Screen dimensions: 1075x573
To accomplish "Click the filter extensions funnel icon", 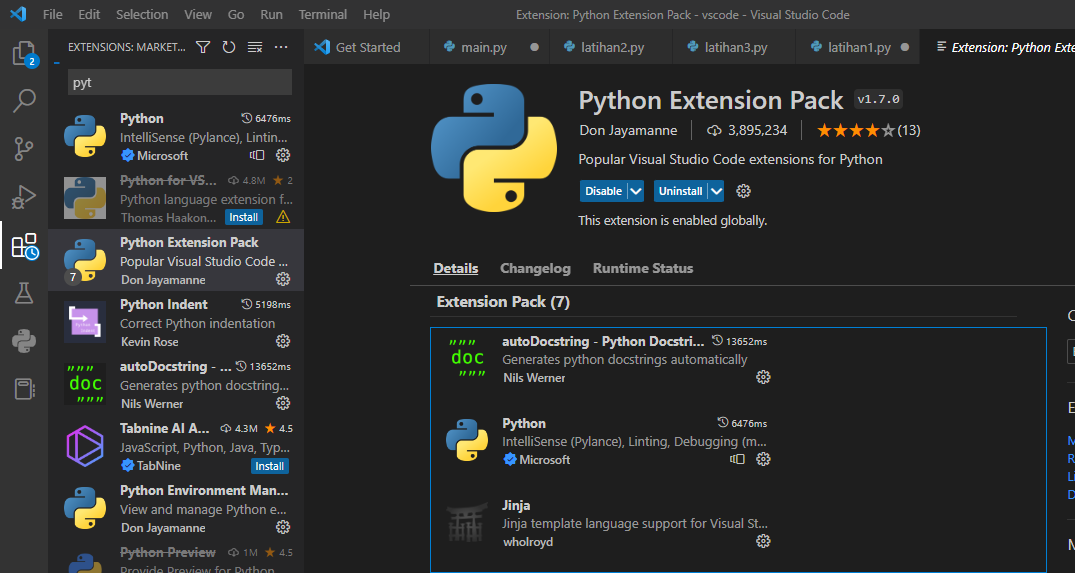I will 203,47.
